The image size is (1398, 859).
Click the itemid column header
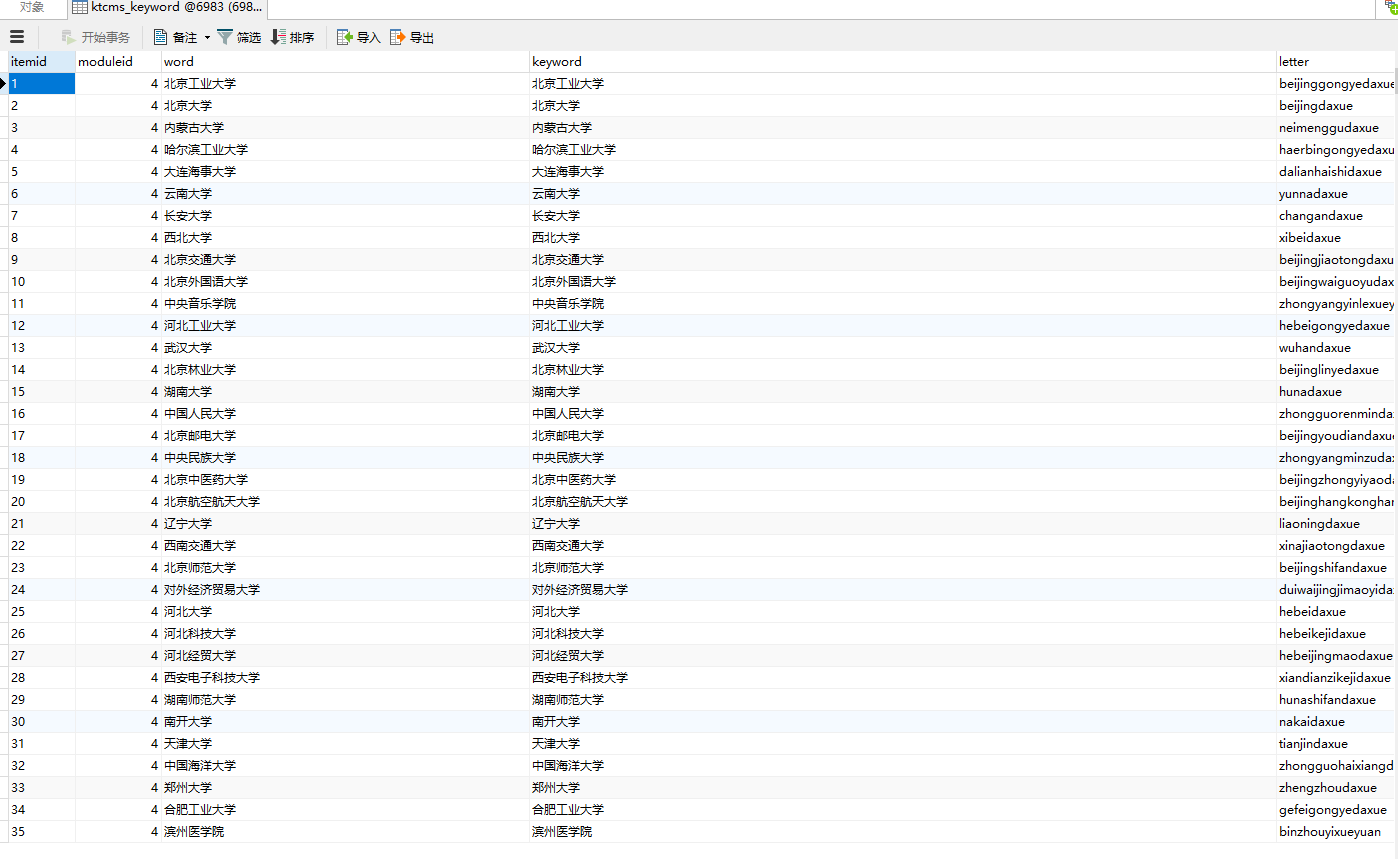42,62
